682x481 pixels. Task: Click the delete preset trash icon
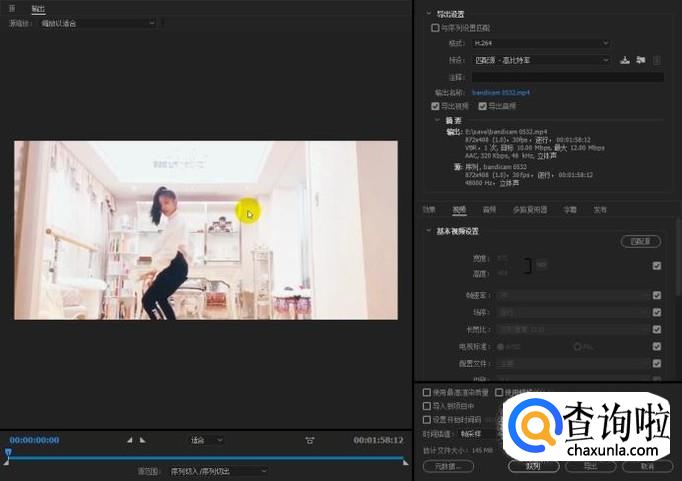(x=657, y=60)
